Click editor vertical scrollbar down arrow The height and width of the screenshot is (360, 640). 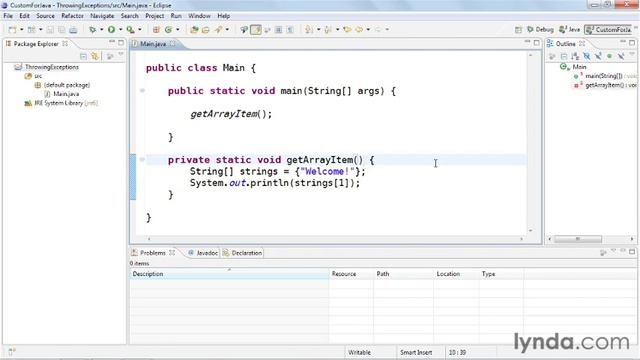[531, 231]
